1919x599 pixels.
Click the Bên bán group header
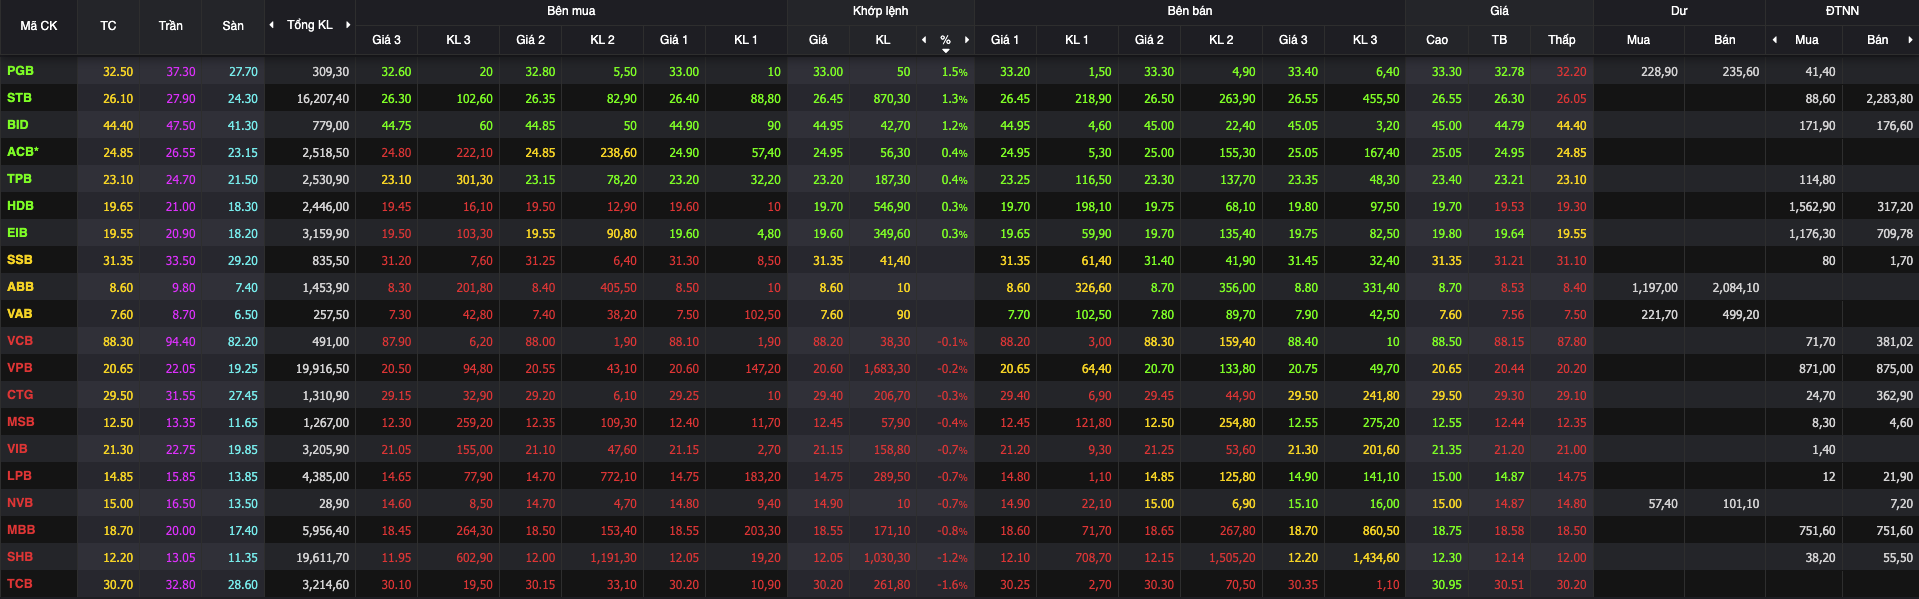1190,11
